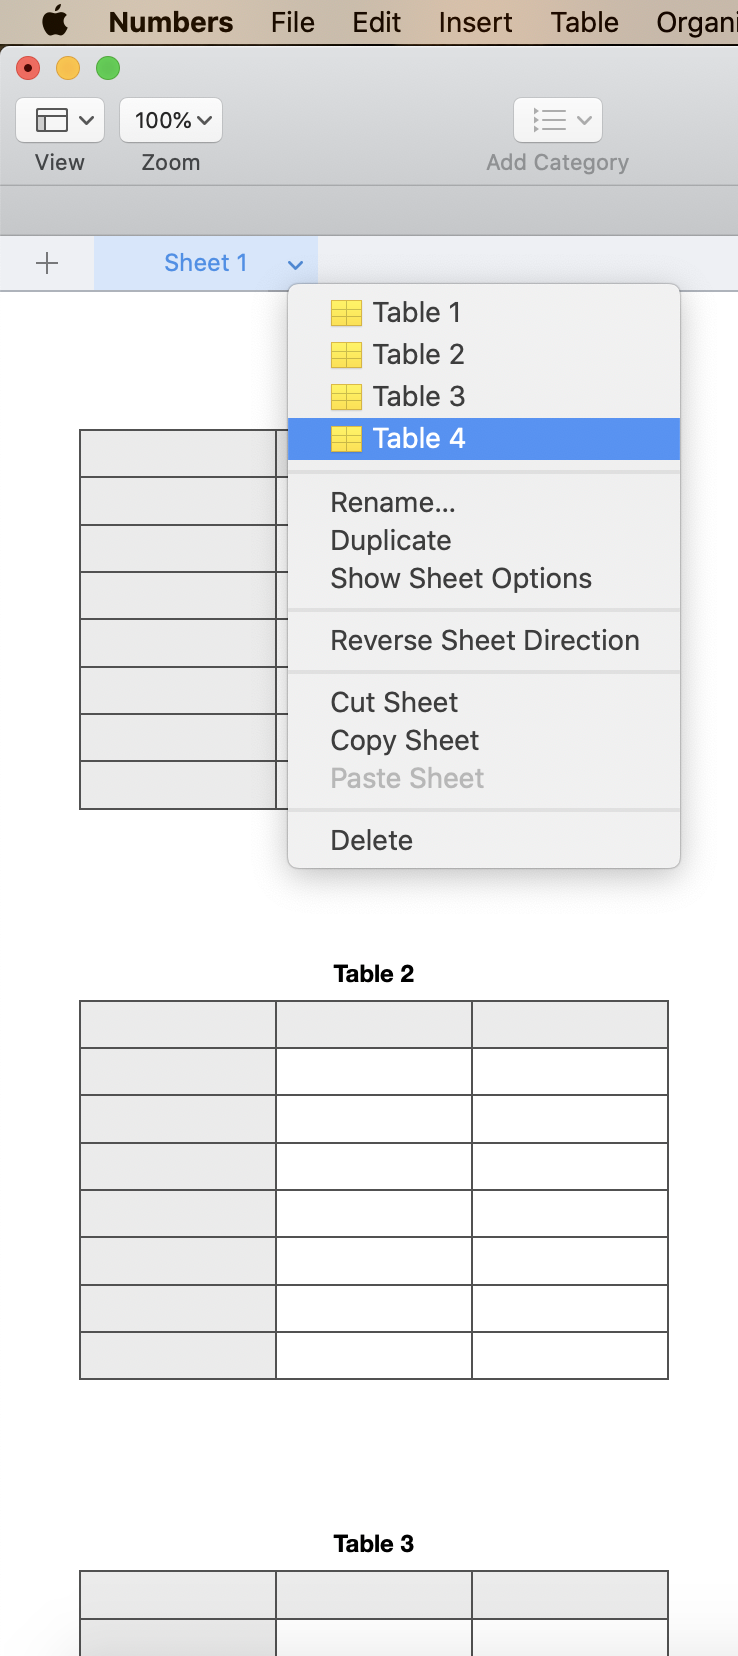This screenshot has height=1656, width=738.
Task: Click the Table 4 grid icon
Action: tap(346, 439)
